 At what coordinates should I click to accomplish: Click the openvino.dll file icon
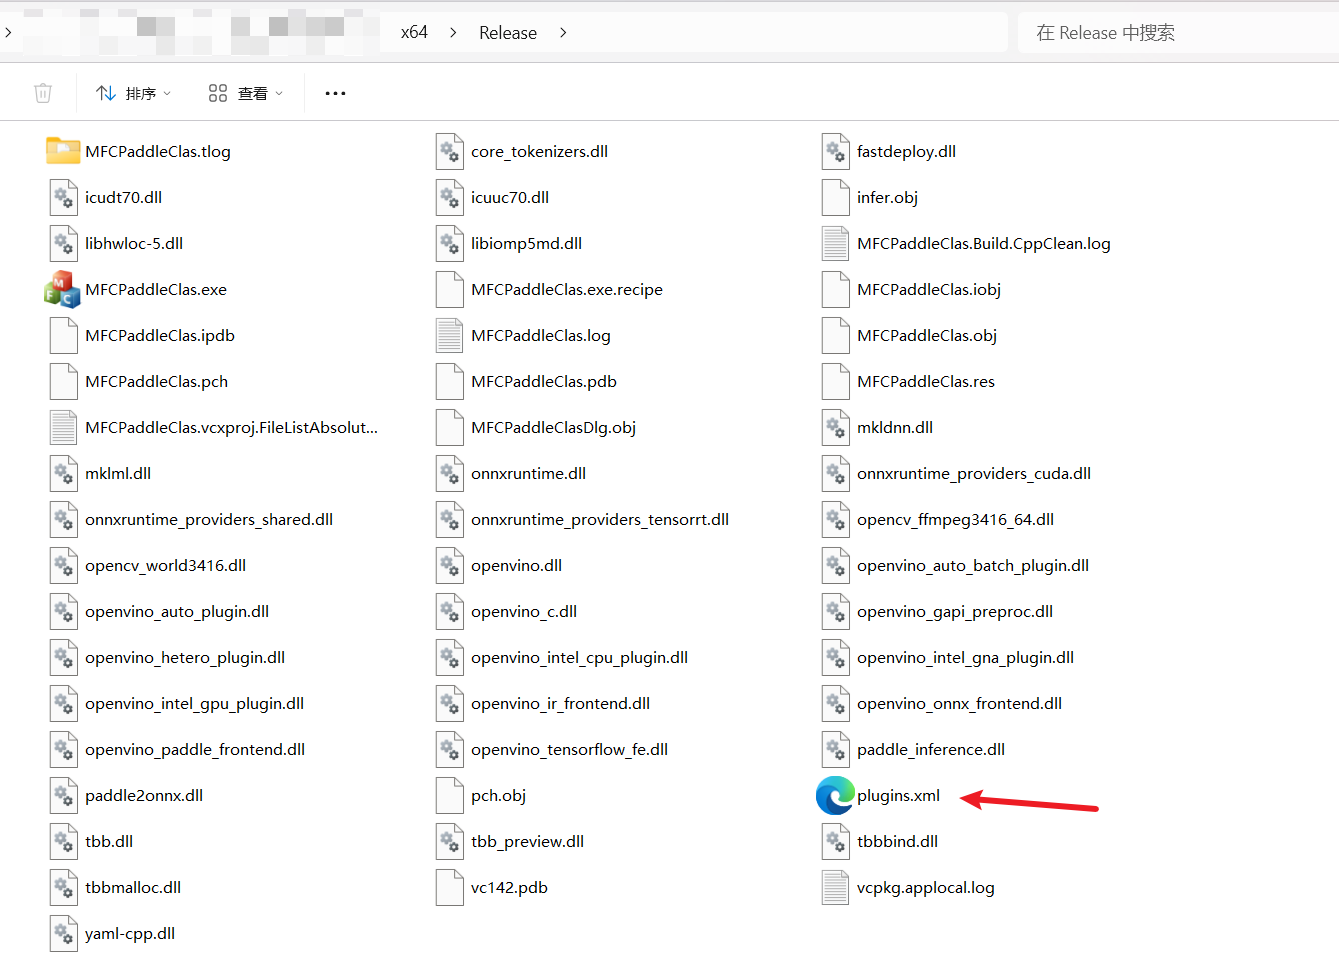pyautogui.click(x=449, y=565)
